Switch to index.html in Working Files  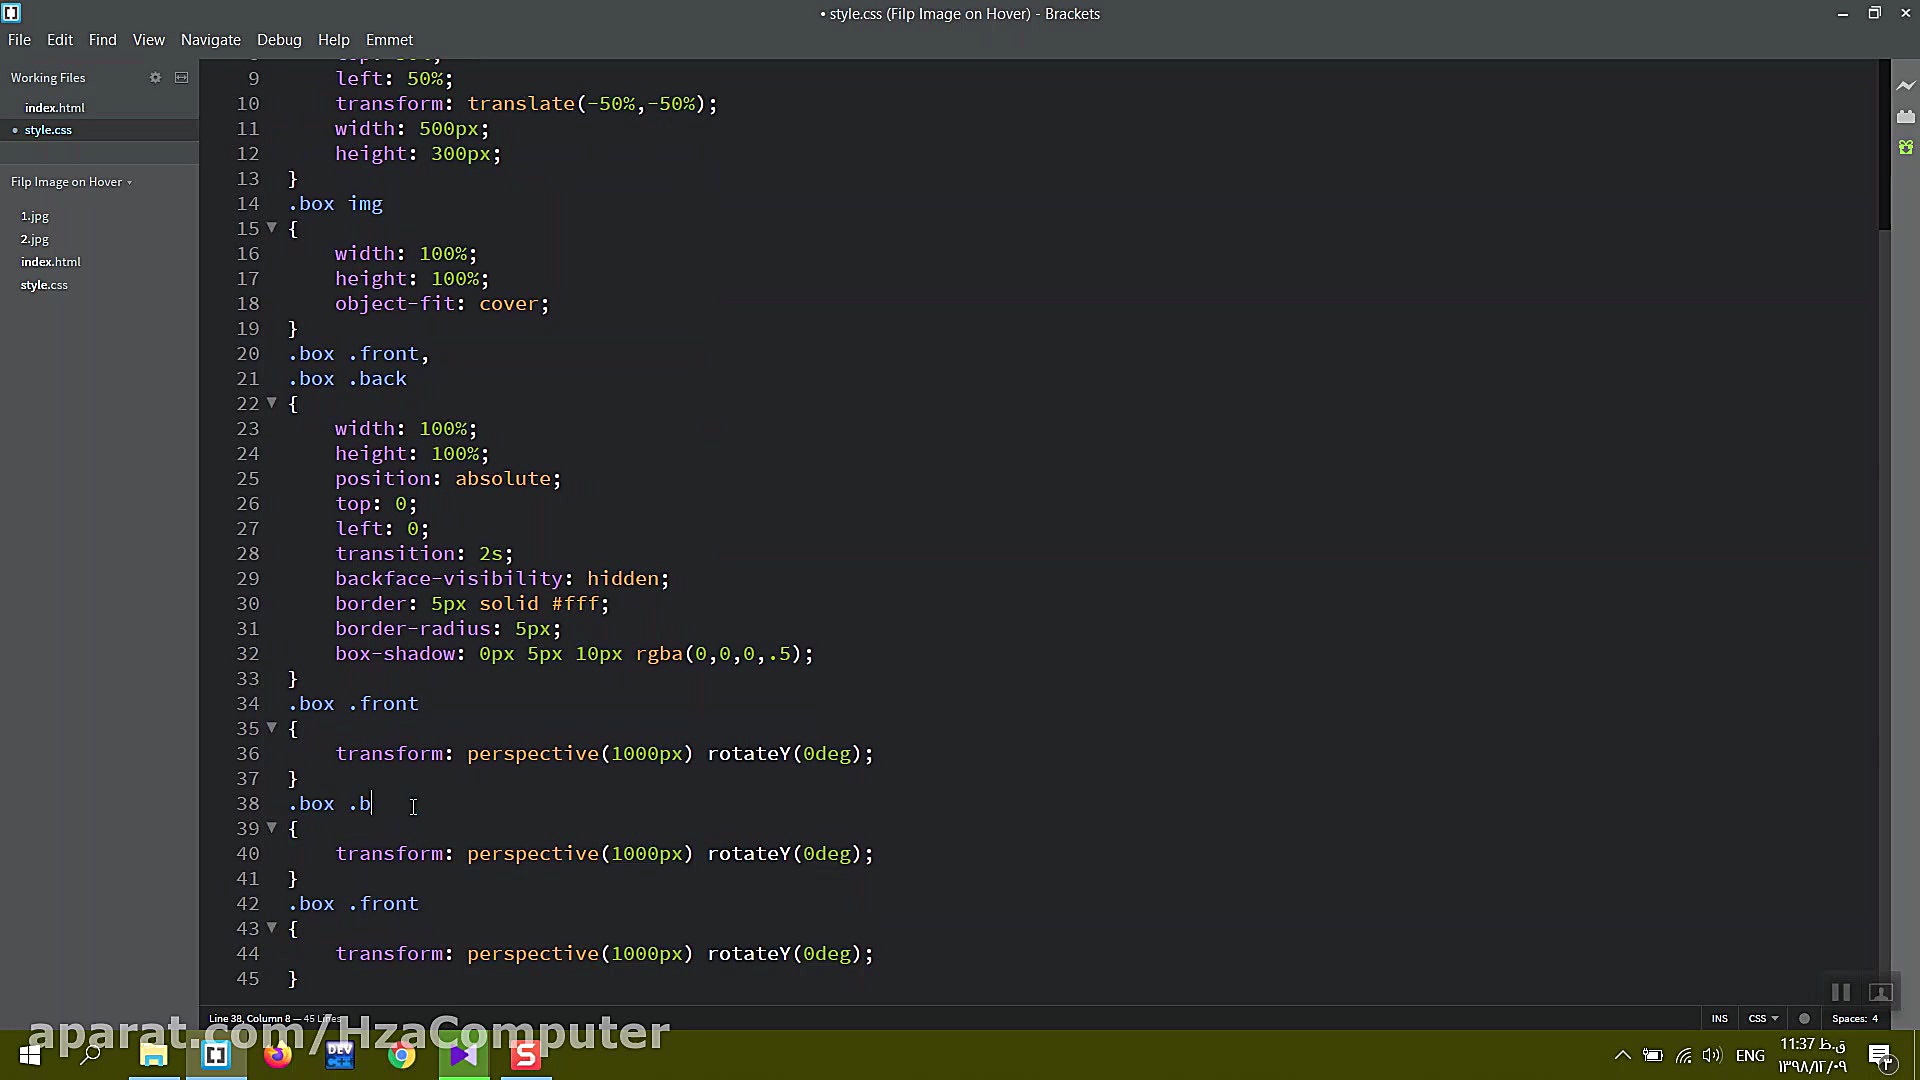[x=55, y=107]
